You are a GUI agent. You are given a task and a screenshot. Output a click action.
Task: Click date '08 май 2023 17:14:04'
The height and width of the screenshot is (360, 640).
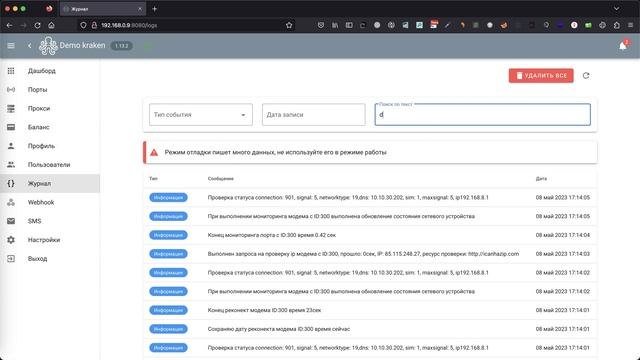562,235
